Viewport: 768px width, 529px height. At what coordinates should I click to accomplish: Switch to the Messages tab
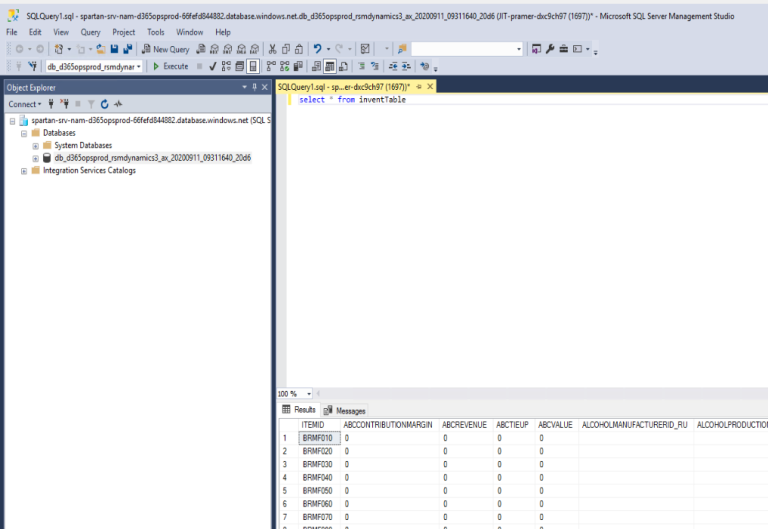(344, 410)
